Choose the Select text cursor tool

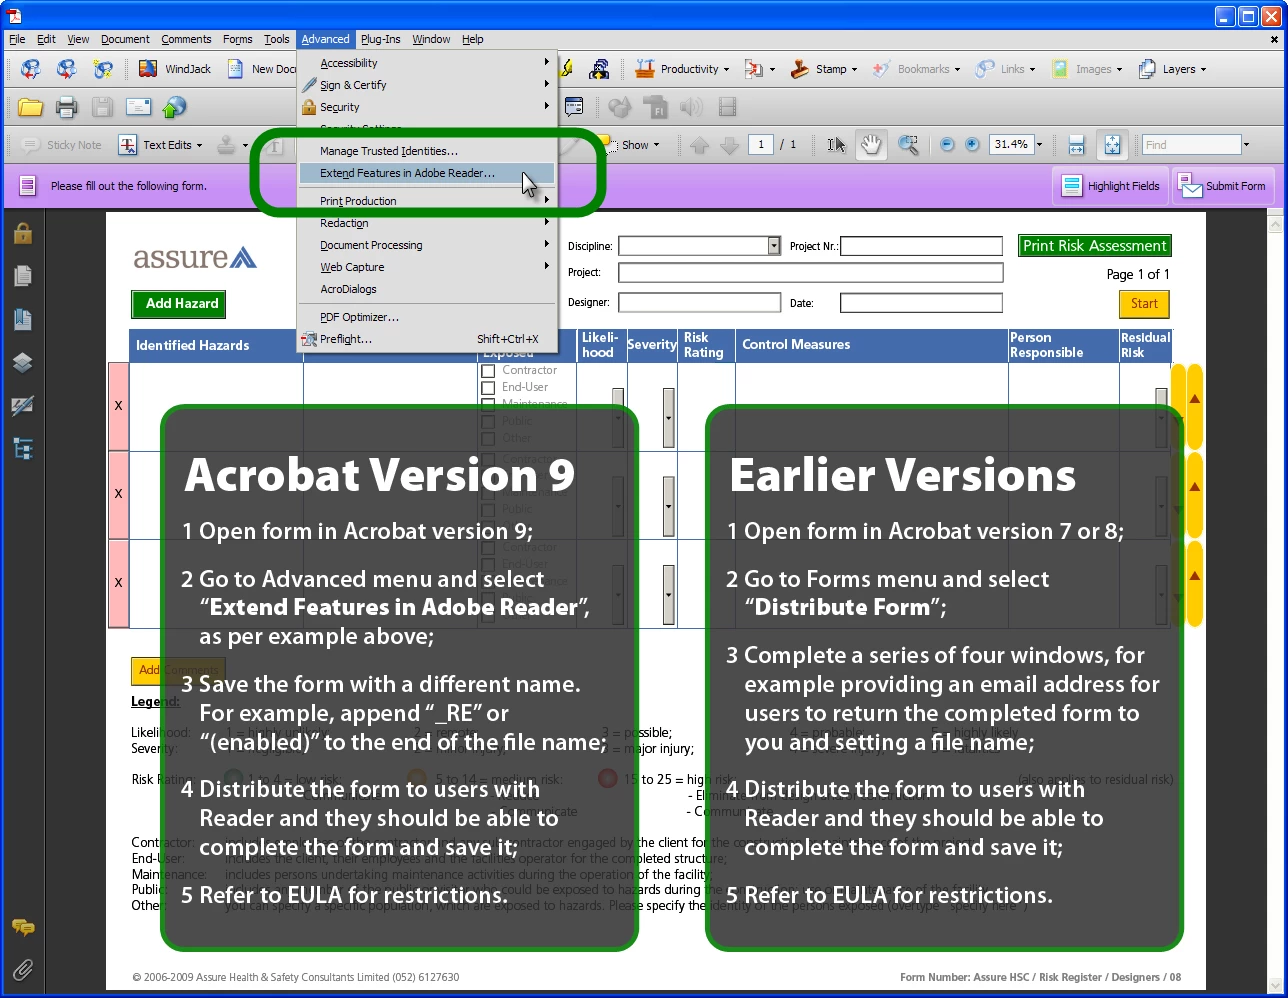click(x=836, y=145)
